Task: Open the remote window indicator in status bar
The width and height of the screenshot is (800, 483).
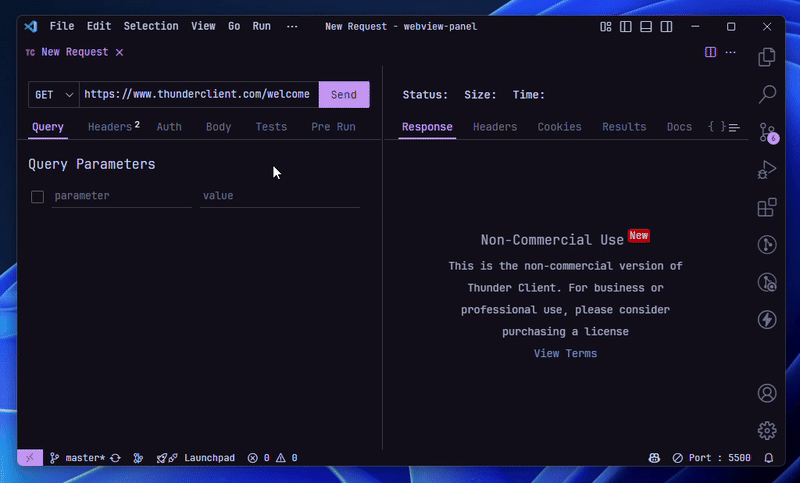Action: click(30, 457)
